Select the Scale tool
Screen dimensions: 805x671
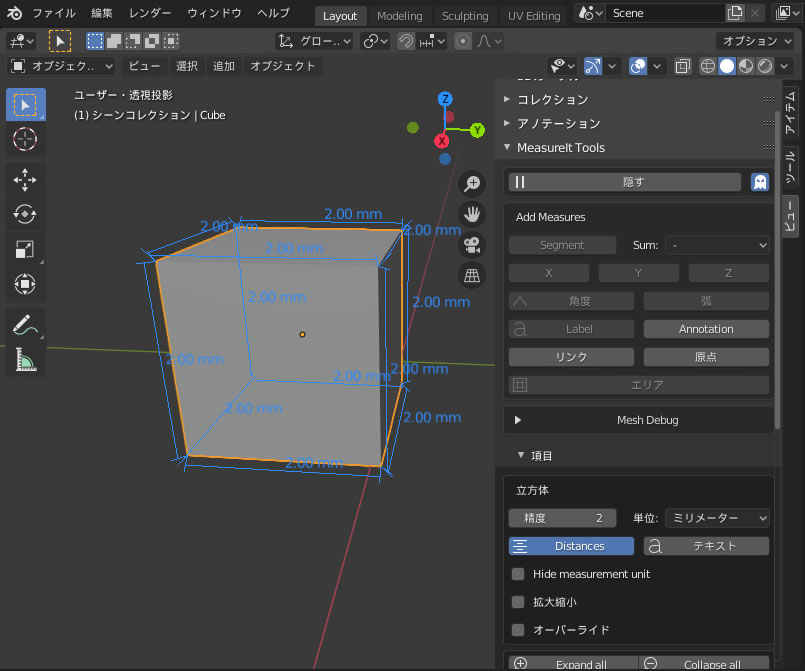pos(25,249)
